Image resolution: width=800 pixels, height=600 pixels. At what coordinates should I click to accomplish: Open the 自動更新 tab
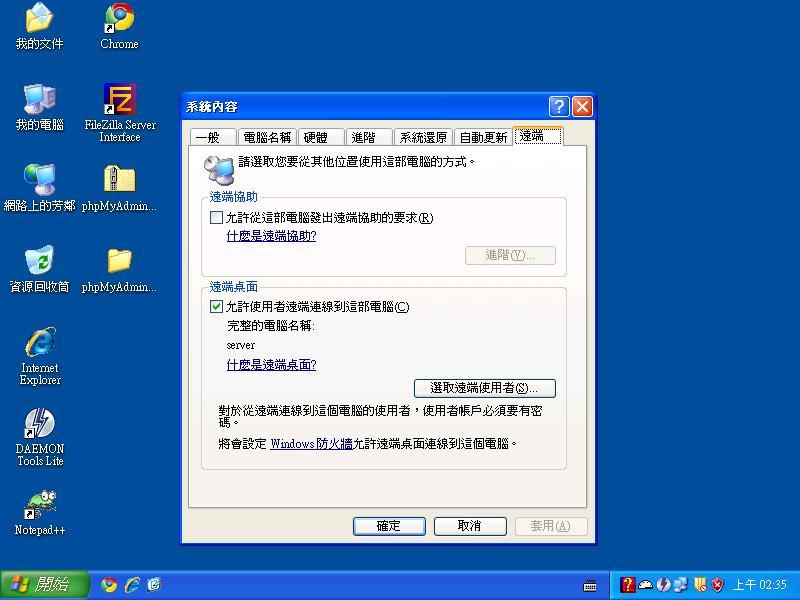point(483,138)
